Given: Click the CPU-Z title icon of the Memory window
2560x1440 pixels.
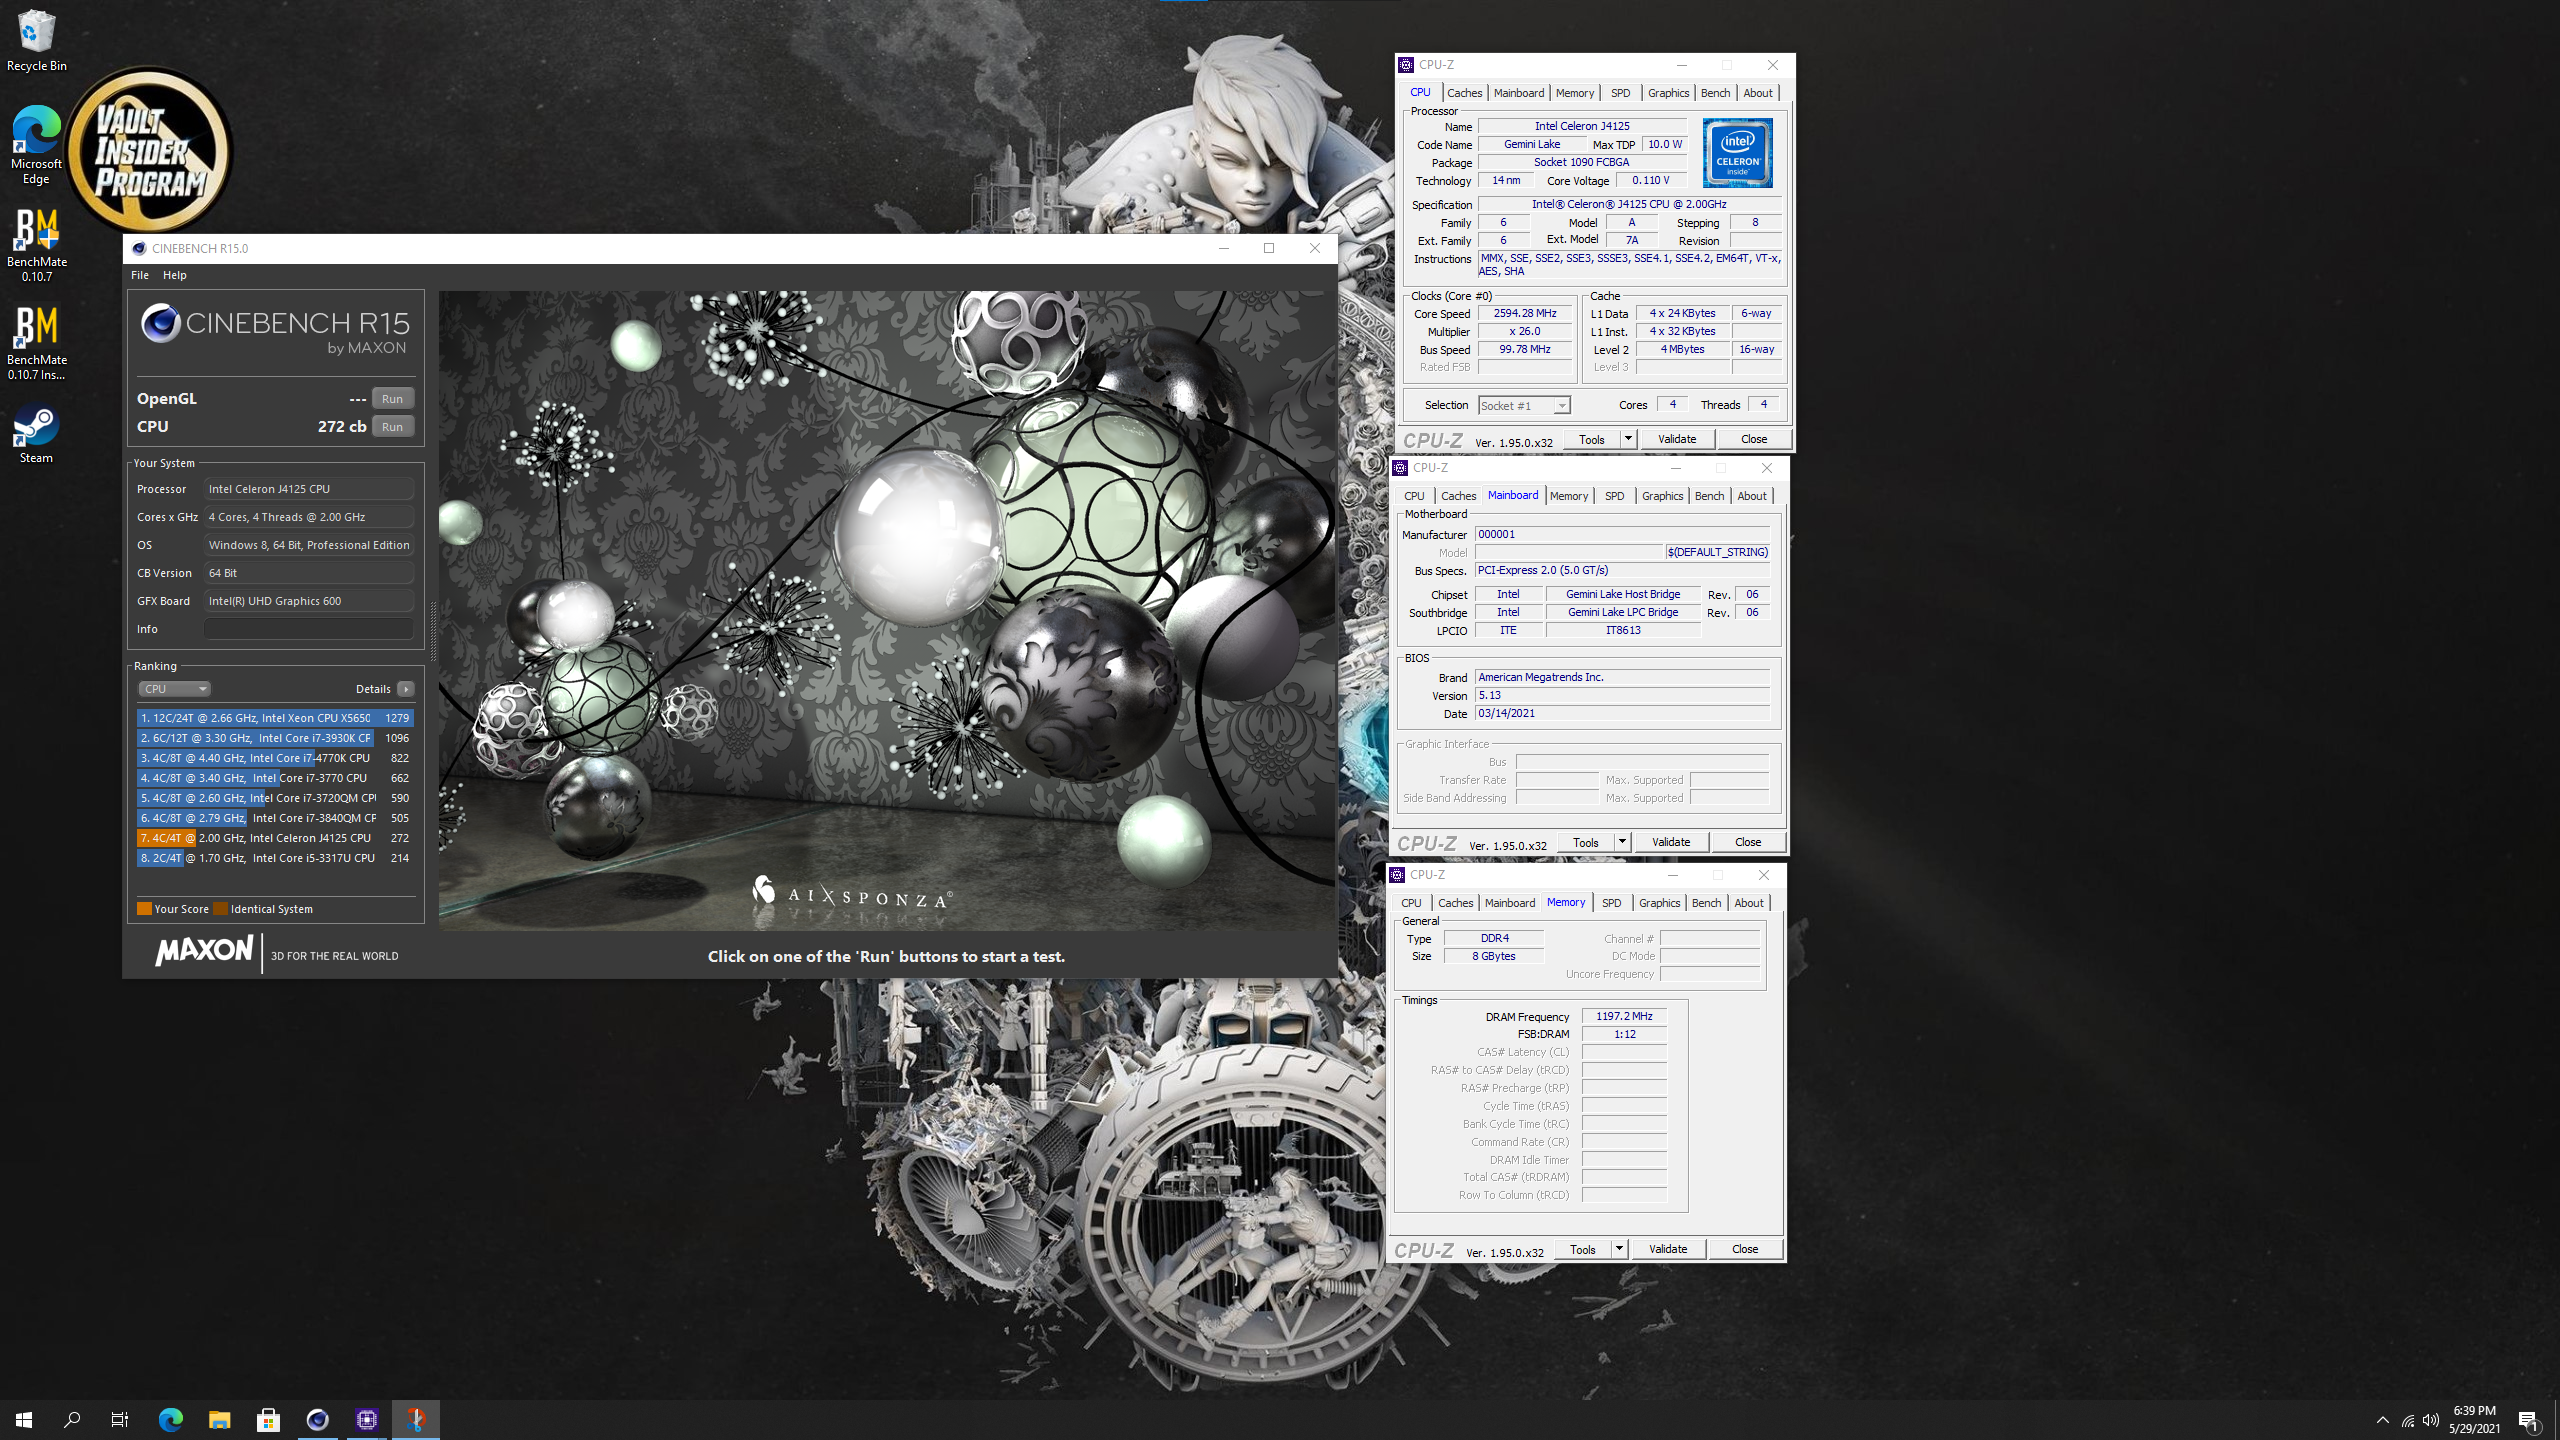Looking at the screenshot, I should tap(1397, 875).
